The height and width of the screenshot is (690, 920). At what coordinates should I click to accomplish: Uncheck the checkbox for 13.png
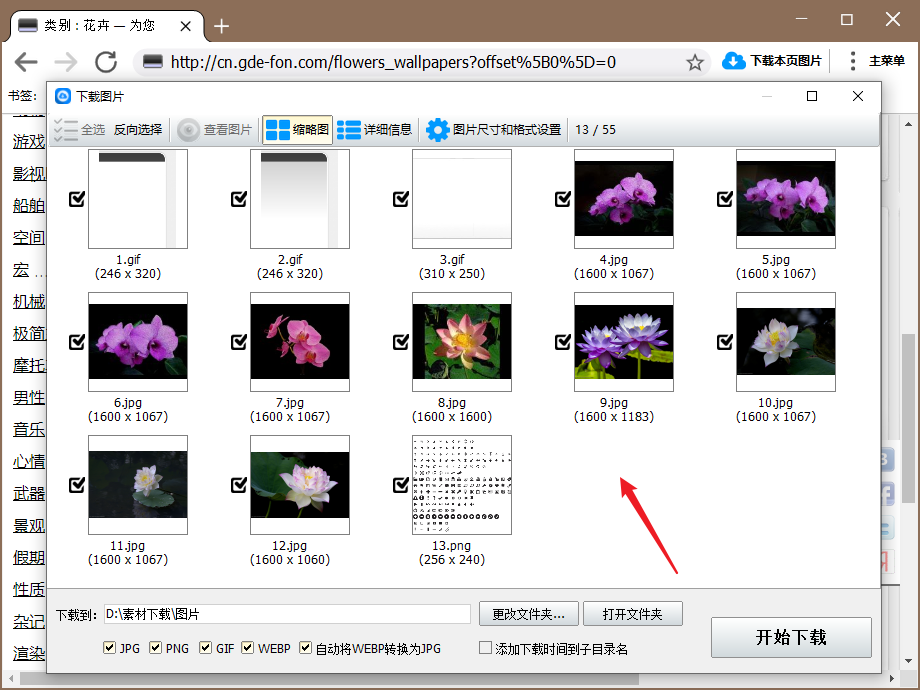pos(401,485)
